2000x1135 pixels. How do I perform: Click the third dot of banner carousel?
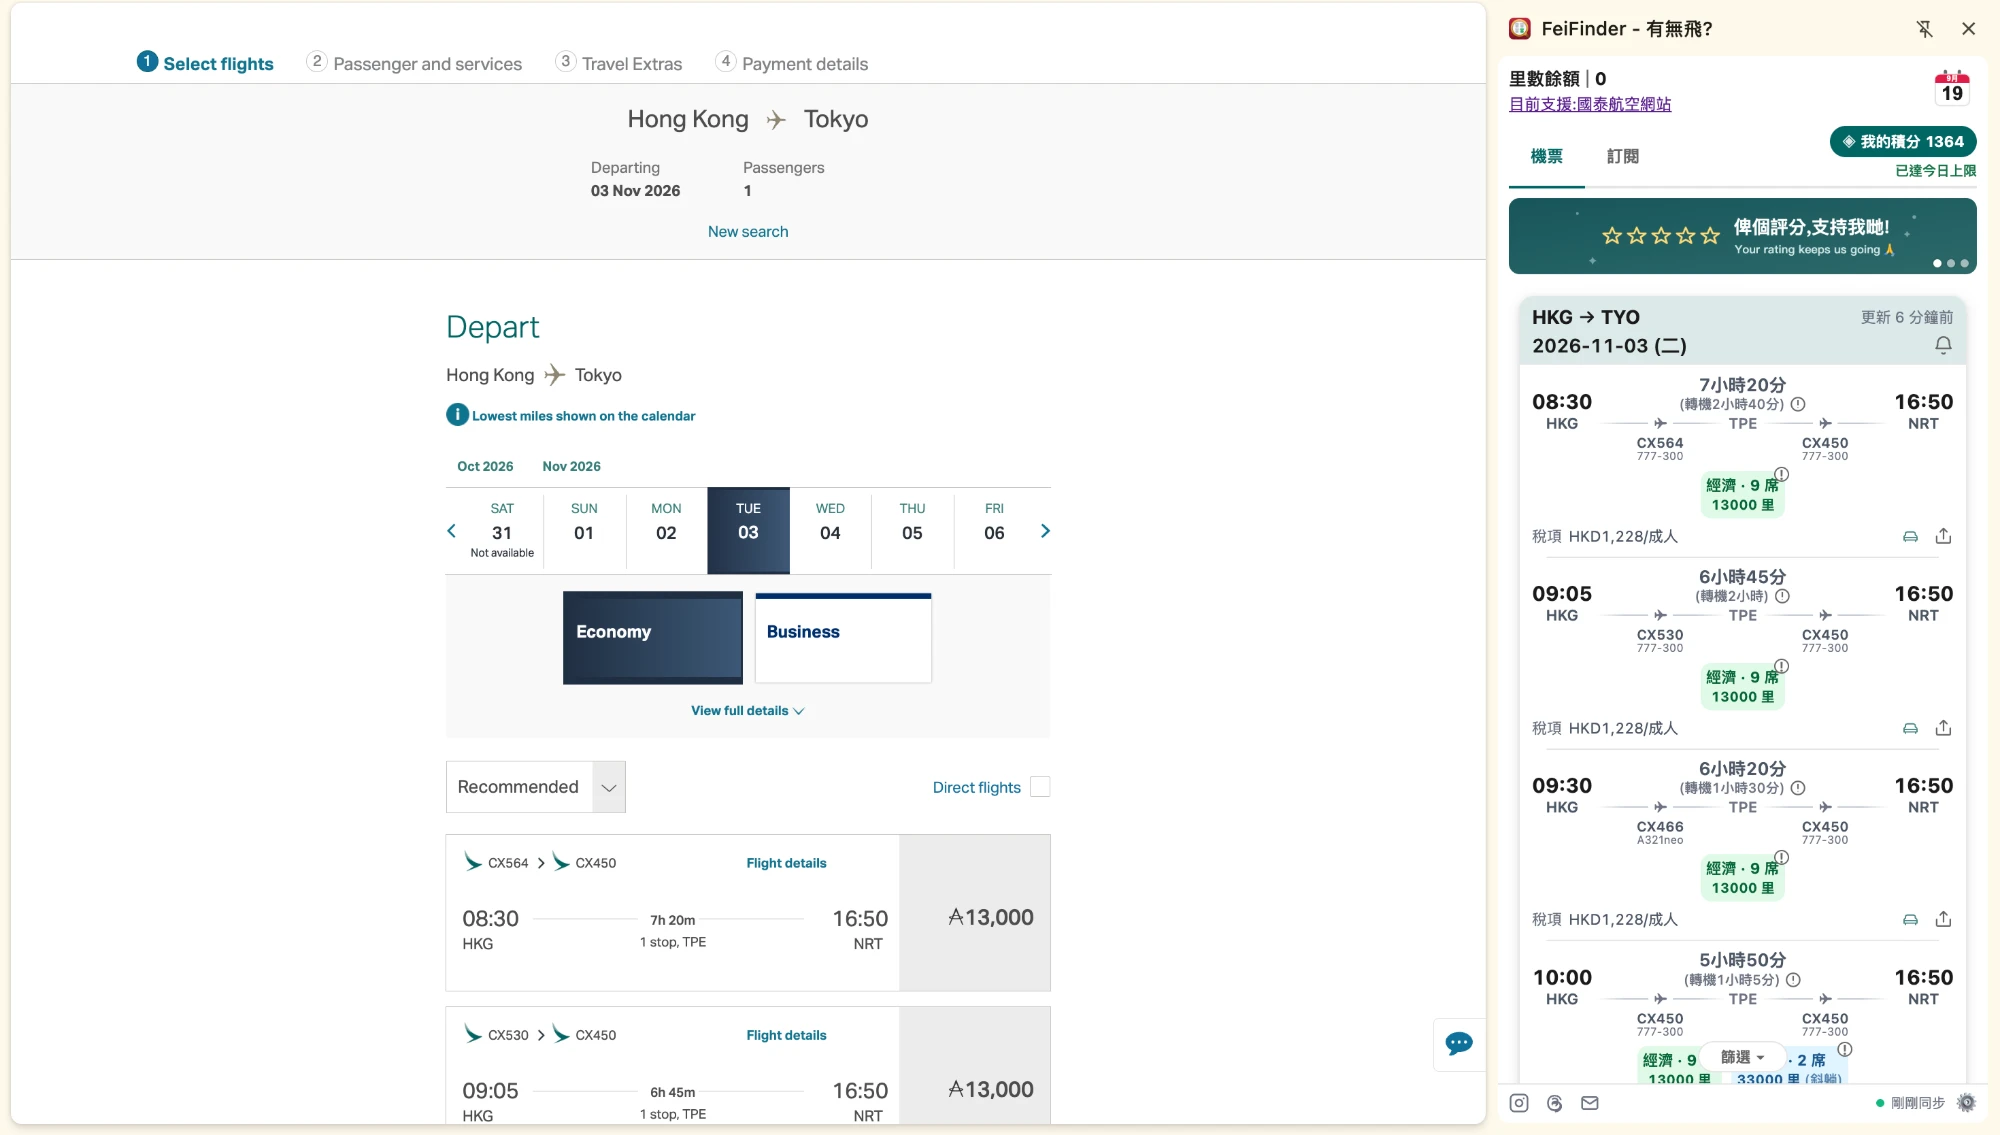click(1964, 264)
